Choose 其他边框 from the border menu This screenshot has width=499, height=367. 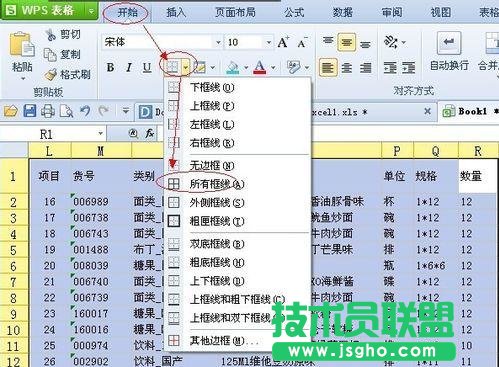(x=238, y=340)
